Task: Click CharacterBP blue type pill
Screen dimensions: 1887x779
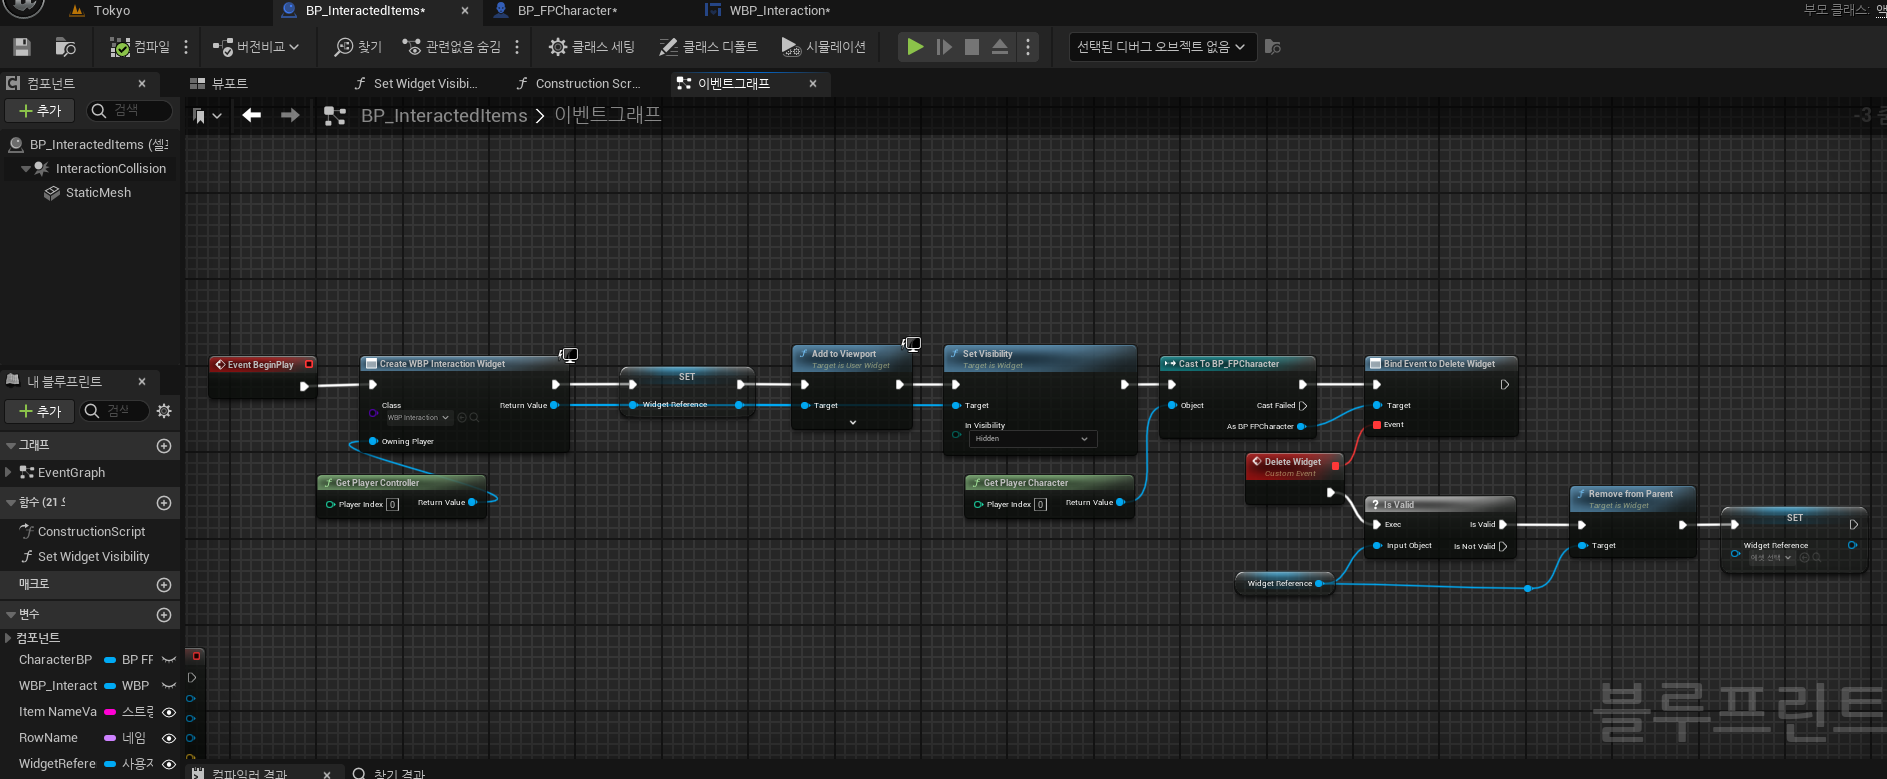Action: click(110, 660)
